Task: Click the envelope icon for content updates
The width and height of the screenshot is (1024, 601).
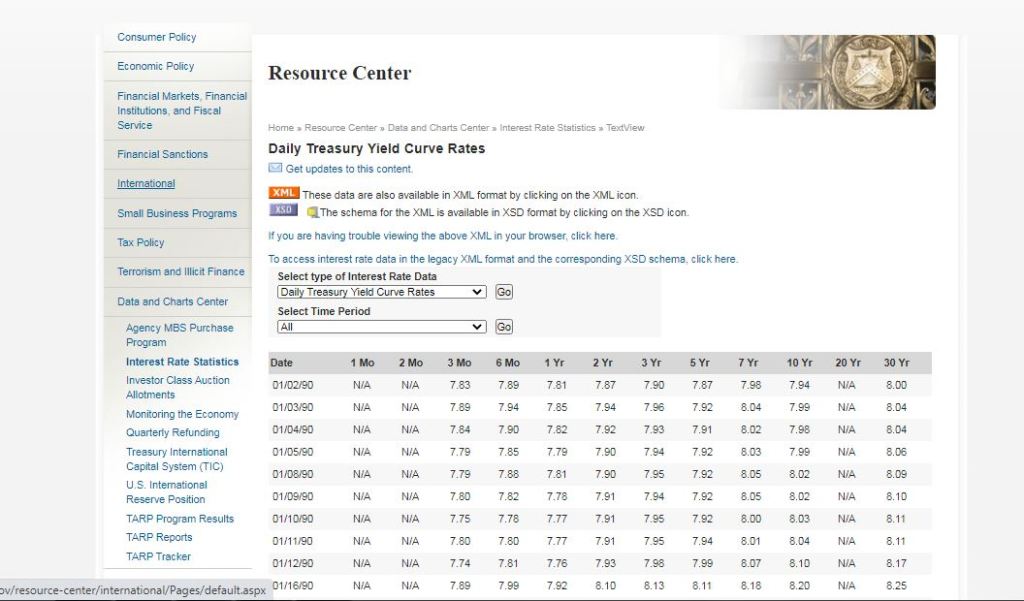Action: (275, 168)
